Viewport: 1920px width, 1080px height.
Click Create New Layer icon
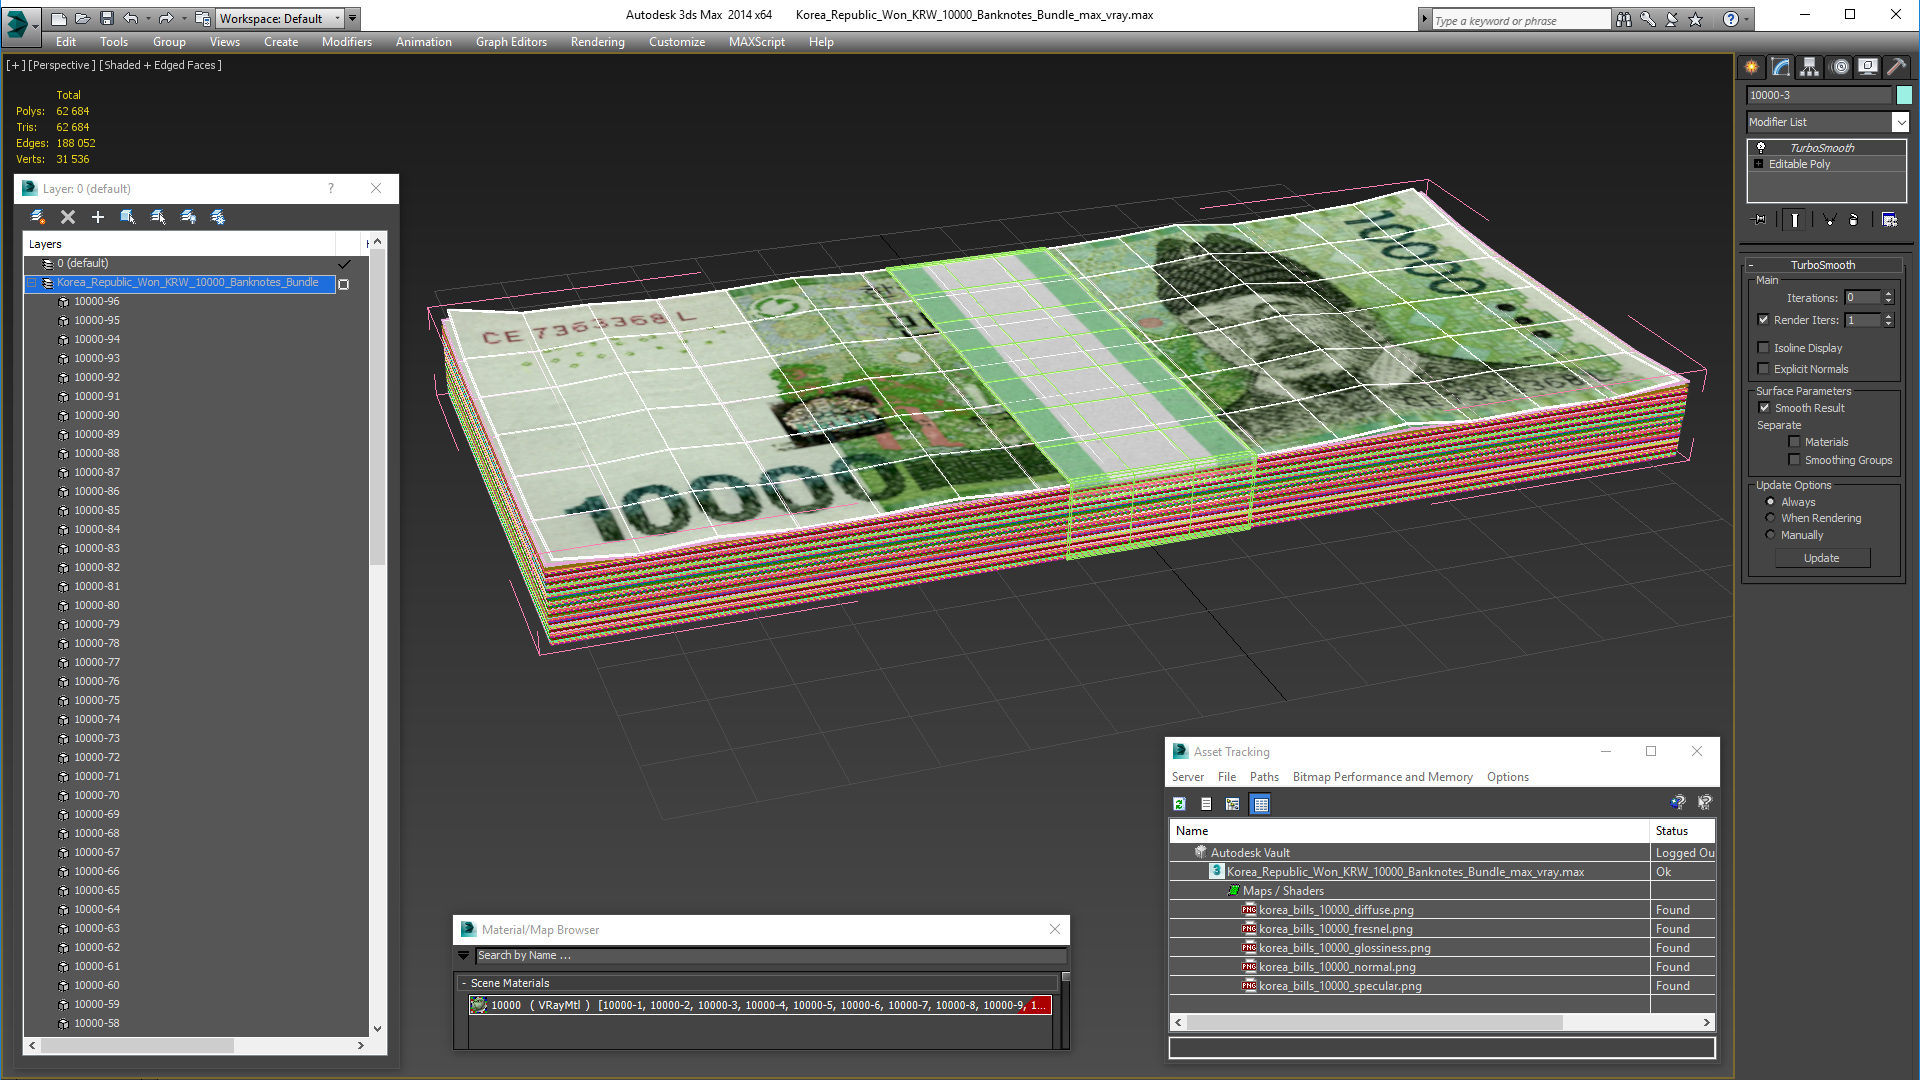tap(38, 217)
